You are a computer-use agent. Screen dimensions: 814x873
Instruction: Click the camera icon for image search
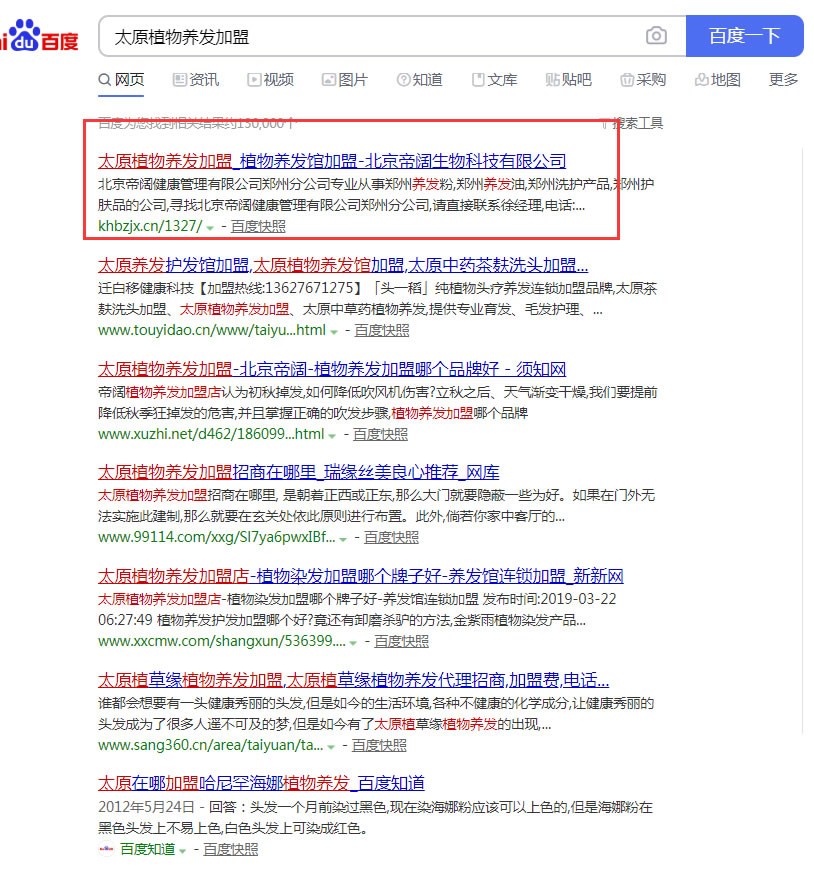pos(656,35)
